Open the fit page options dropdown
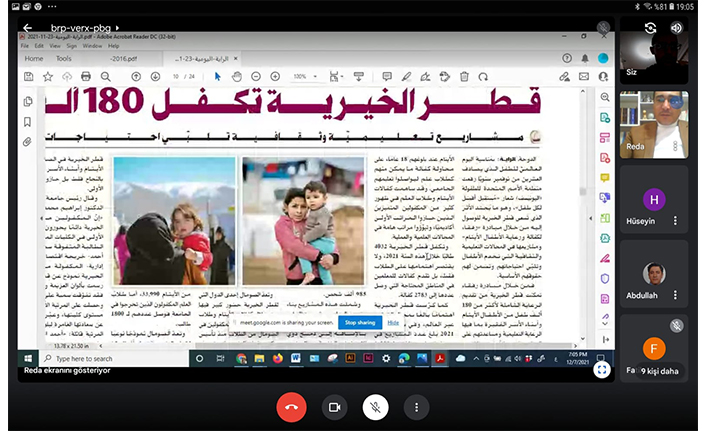706x431 pixels. [x=335, y=77]
